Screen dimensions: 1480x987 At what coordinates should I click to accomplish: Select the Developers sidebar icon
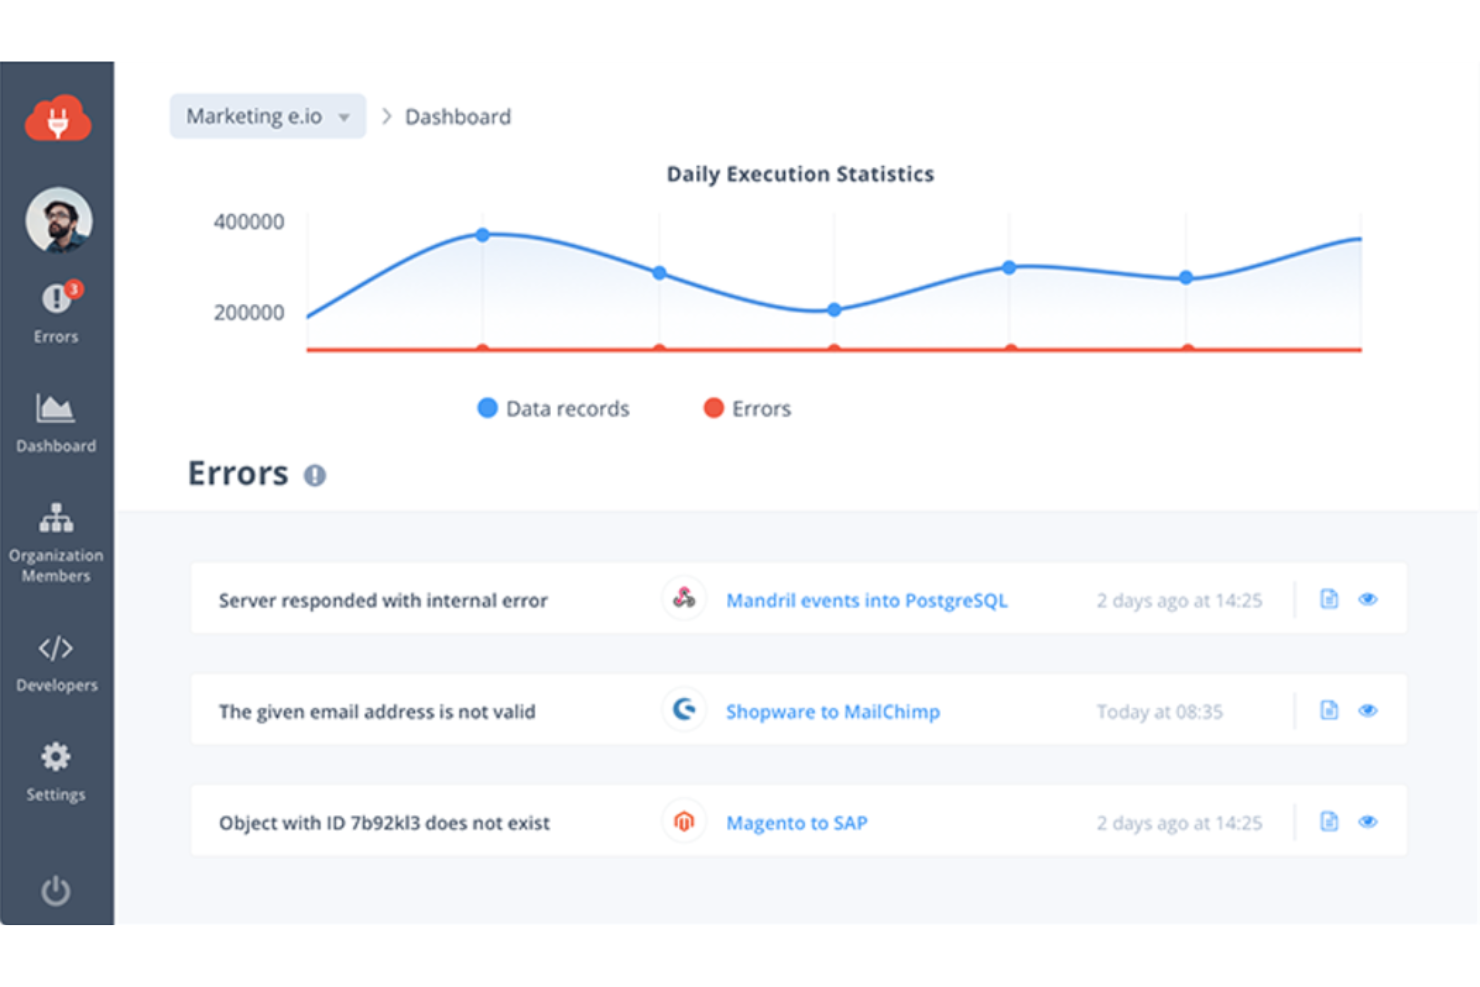pos(55,649)
